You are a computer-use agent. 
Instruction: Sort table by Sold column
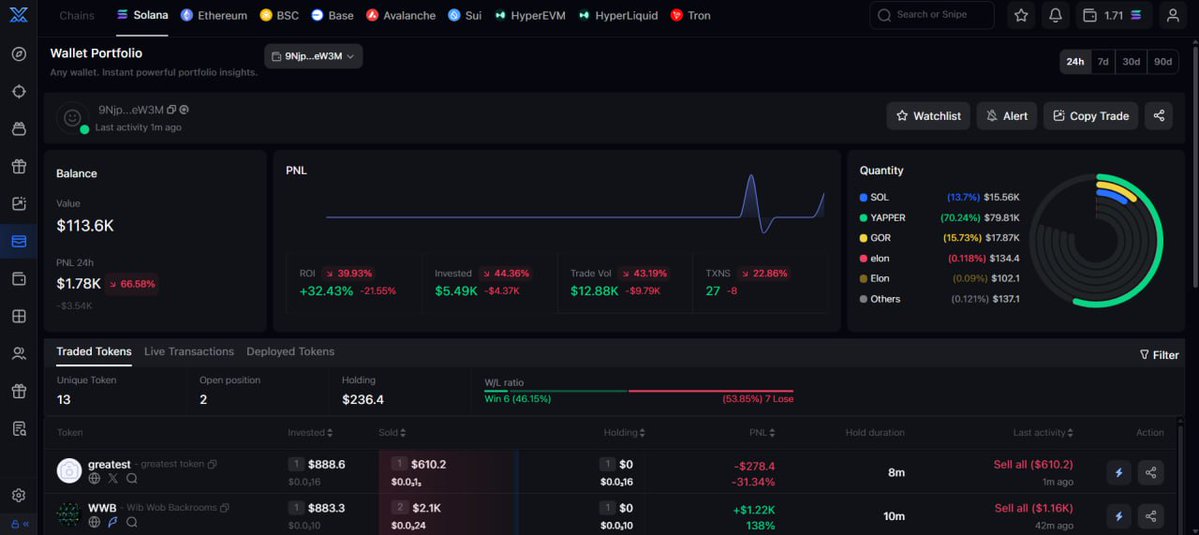click(x=392, y=433)
